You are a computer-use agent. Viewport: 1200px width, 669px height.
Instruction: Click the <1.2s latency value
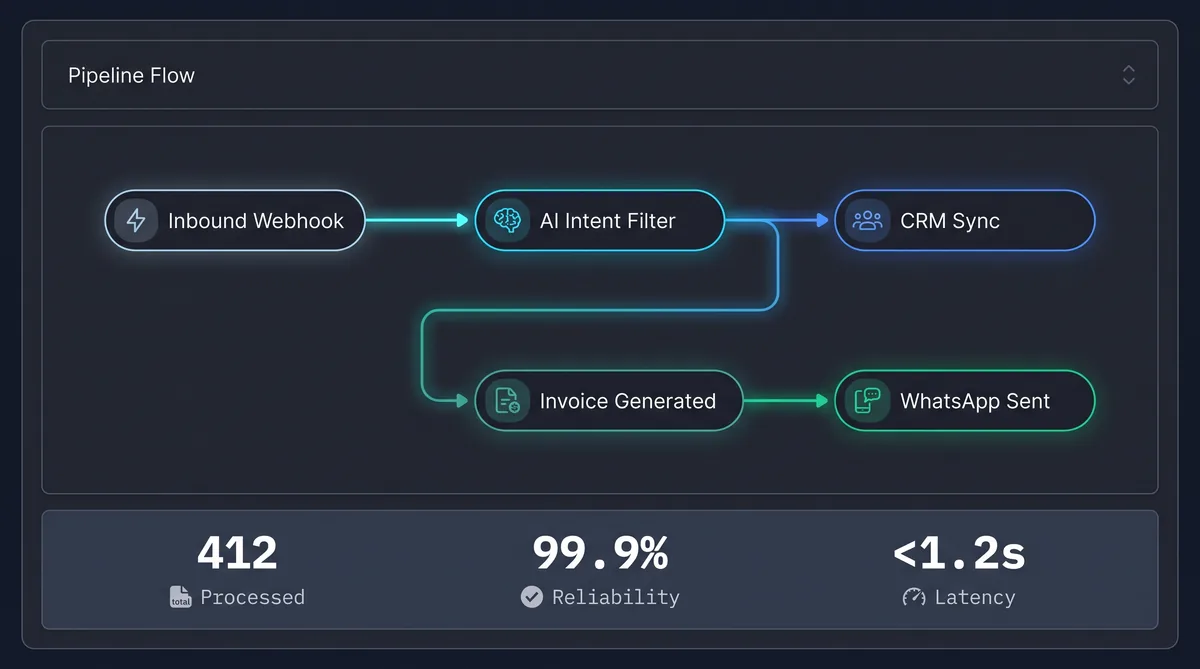(959, 553)
